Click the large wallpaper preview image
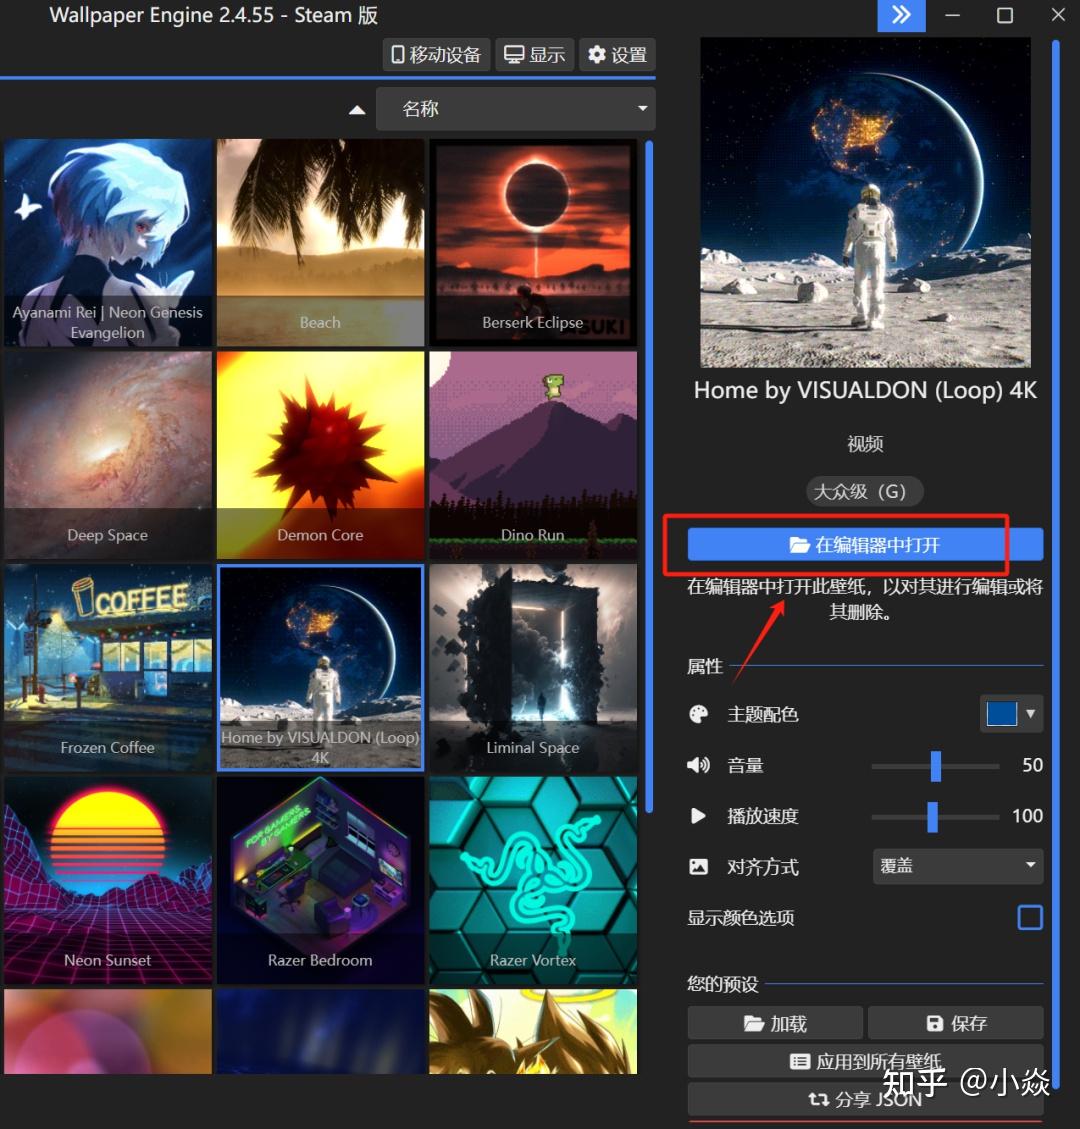This screenshot has height=1129, width=1080. 865,202
